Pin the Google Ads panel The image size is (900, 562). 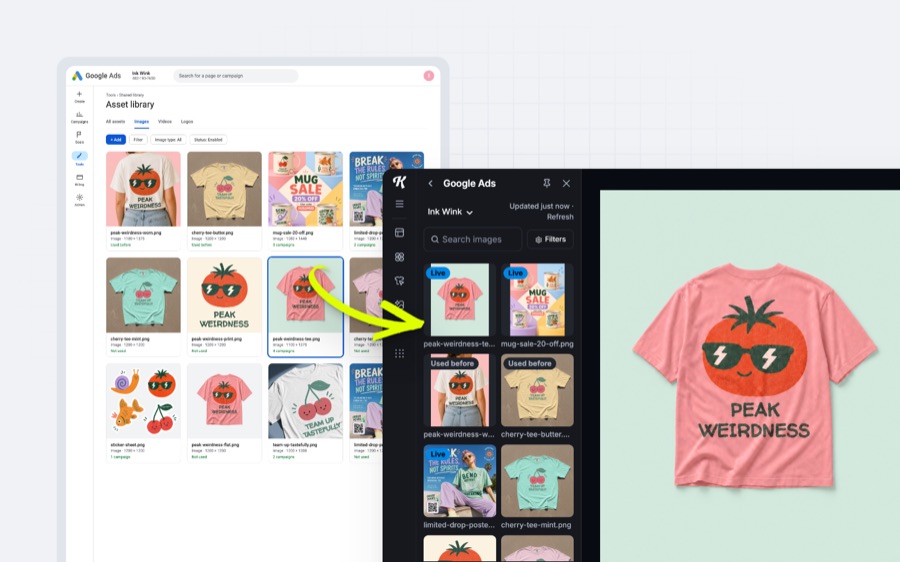pyautogui.click(x=546, y=183)
